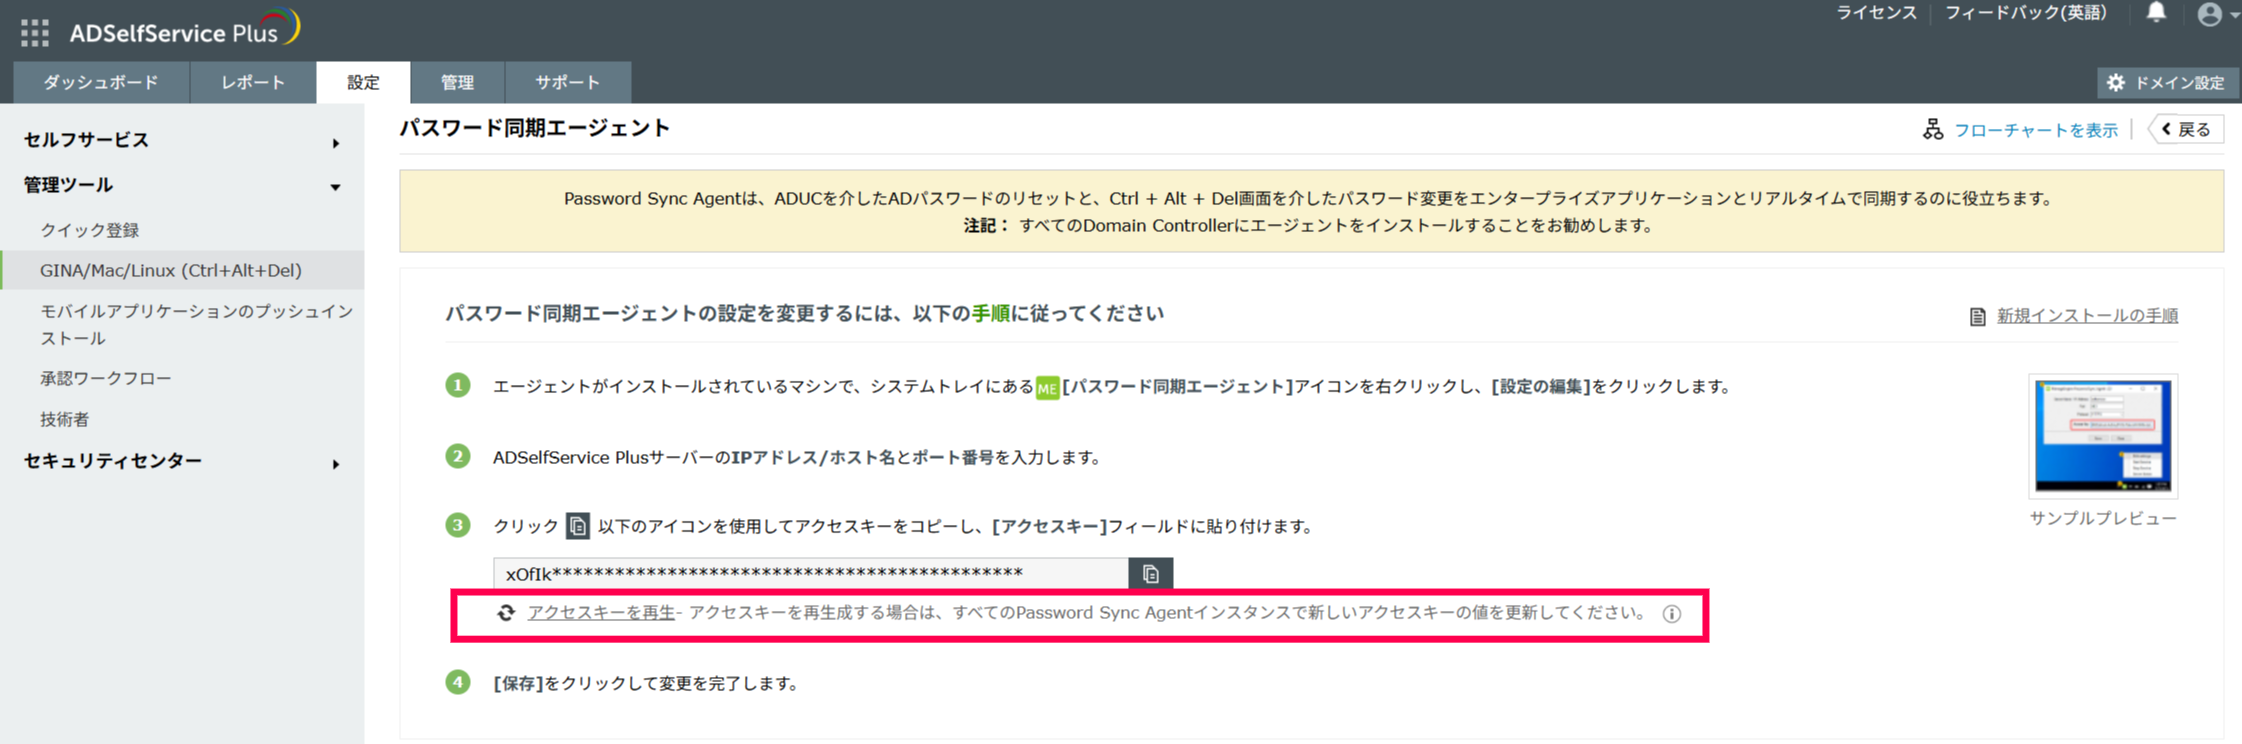Collapse the 管理ツール sidebar section
This screenshot has width=2242, height=744.
(x=182, y=186)
